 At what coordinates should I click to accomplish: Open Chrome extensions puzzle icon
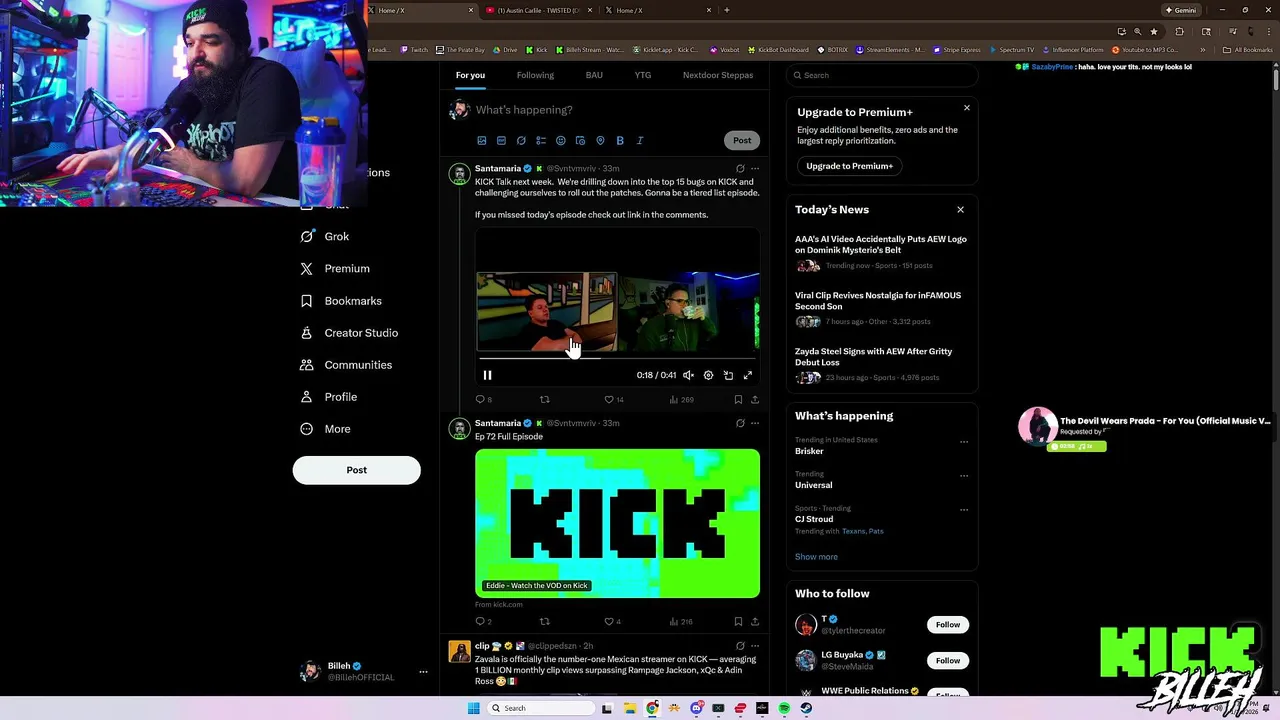pos(1179,31)
